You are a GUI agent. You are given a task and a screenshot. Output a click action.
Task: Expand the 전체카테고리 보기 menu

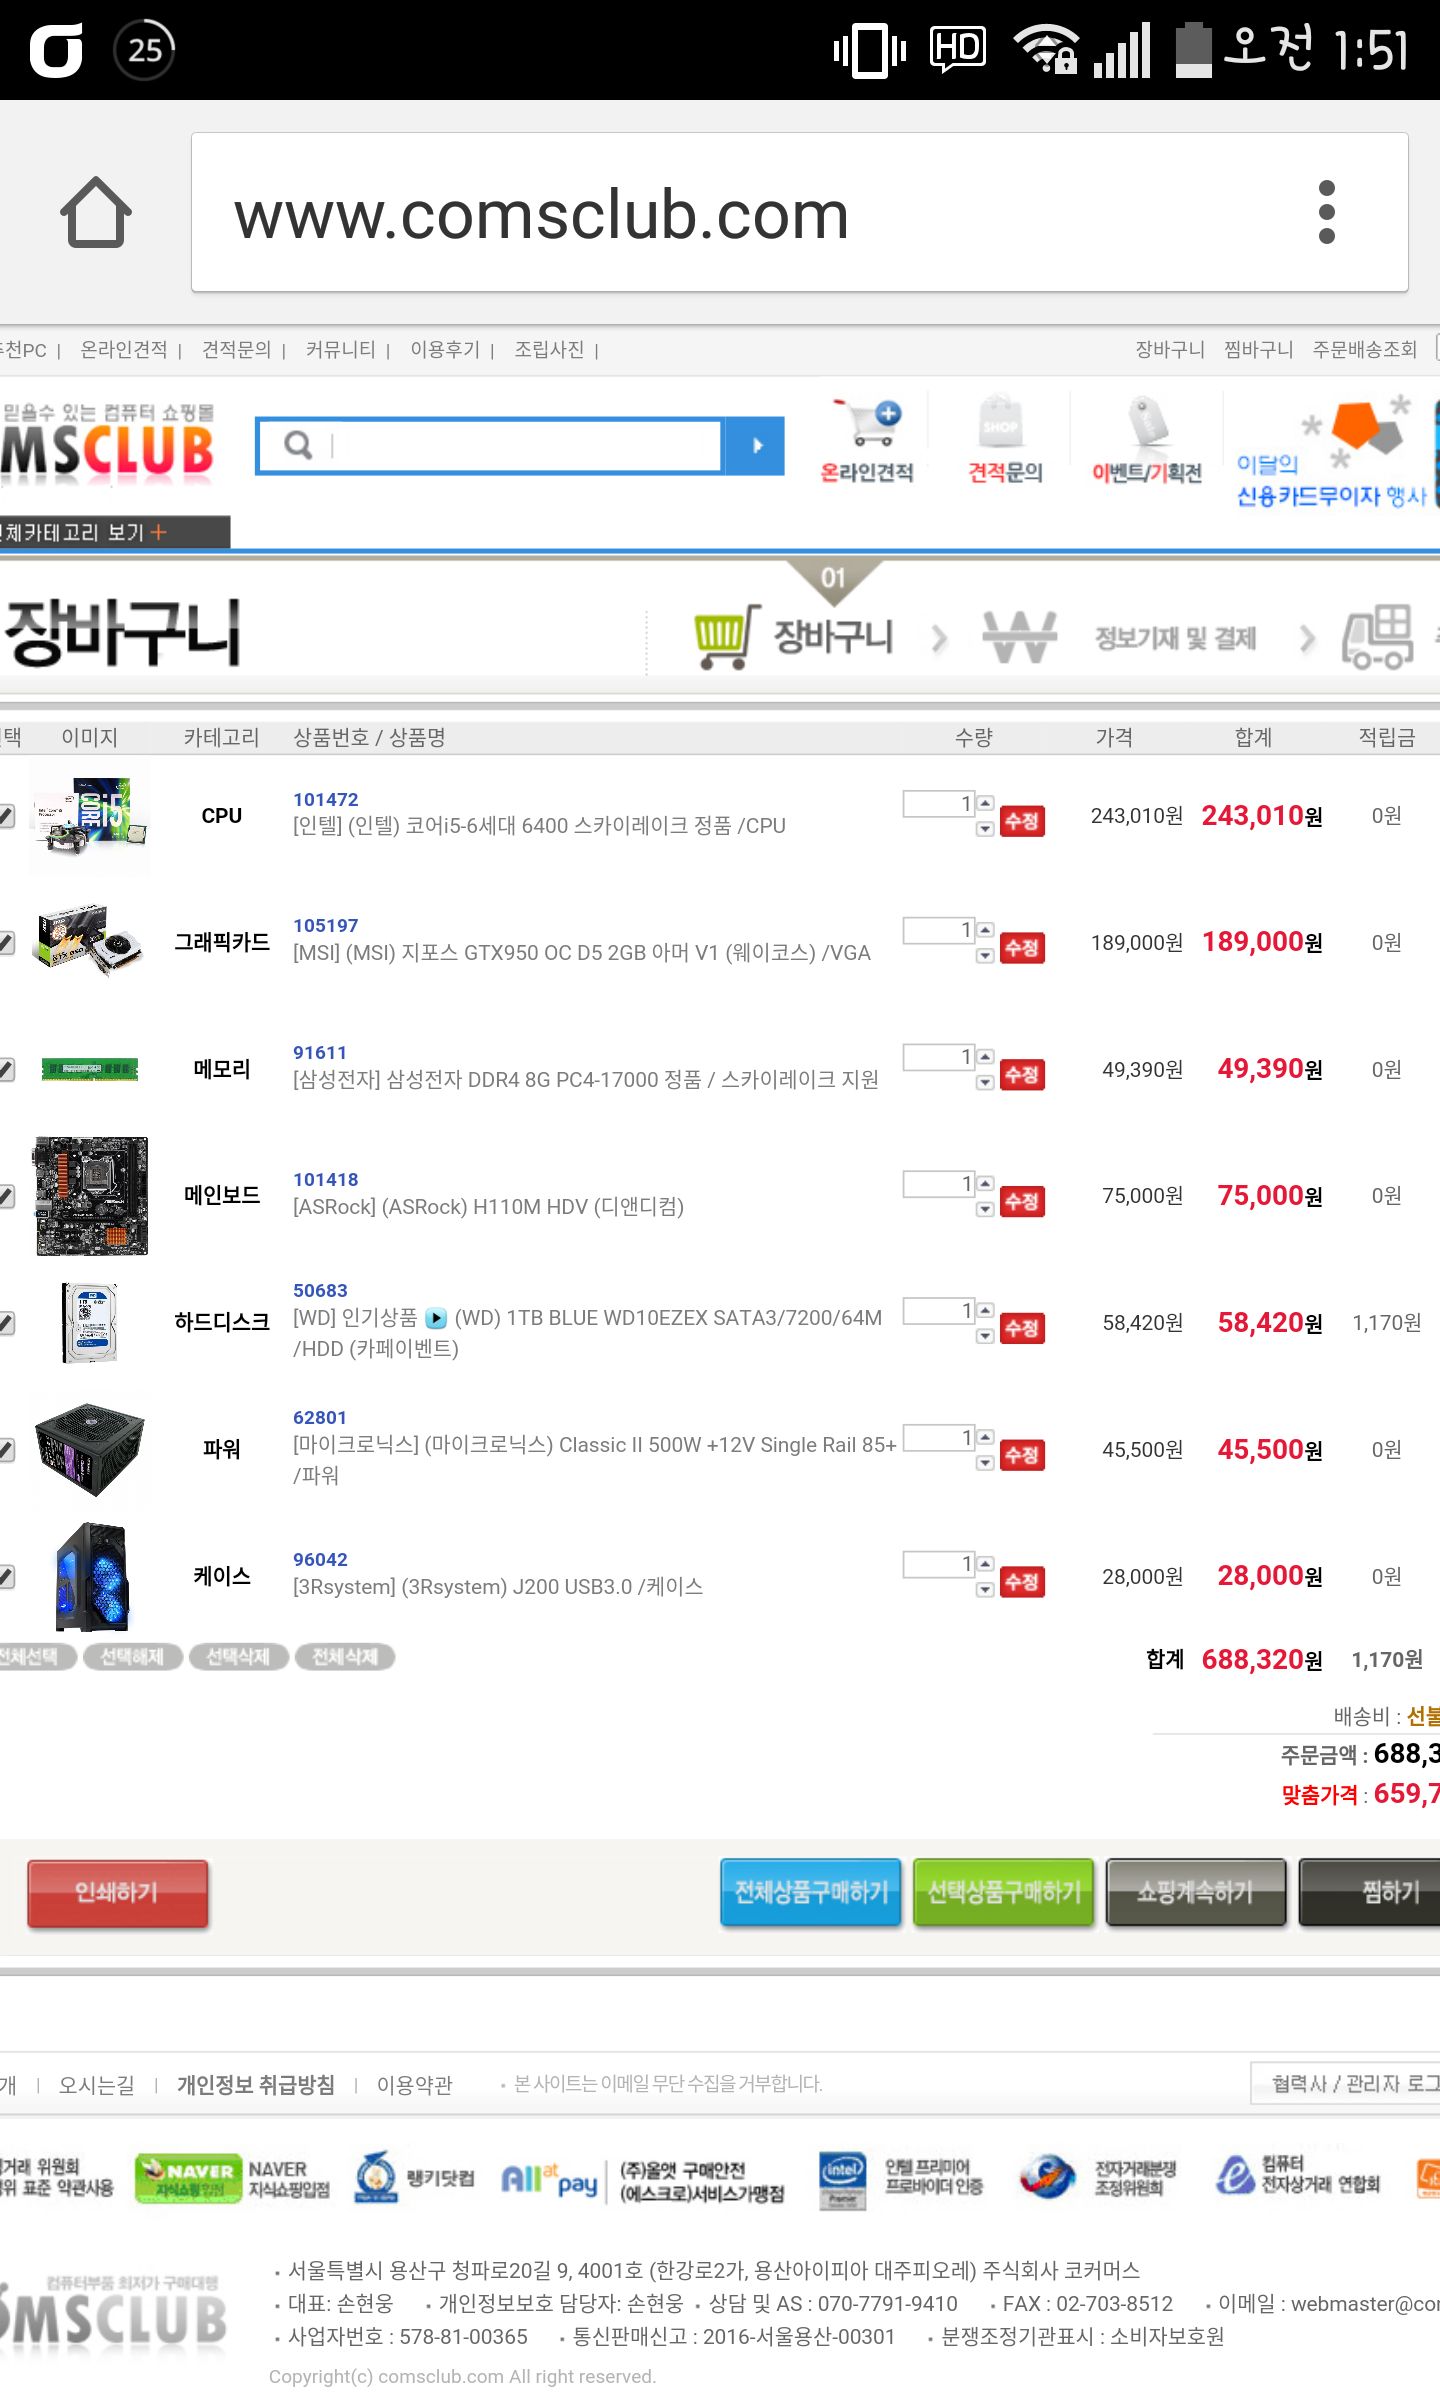point(114,532)
